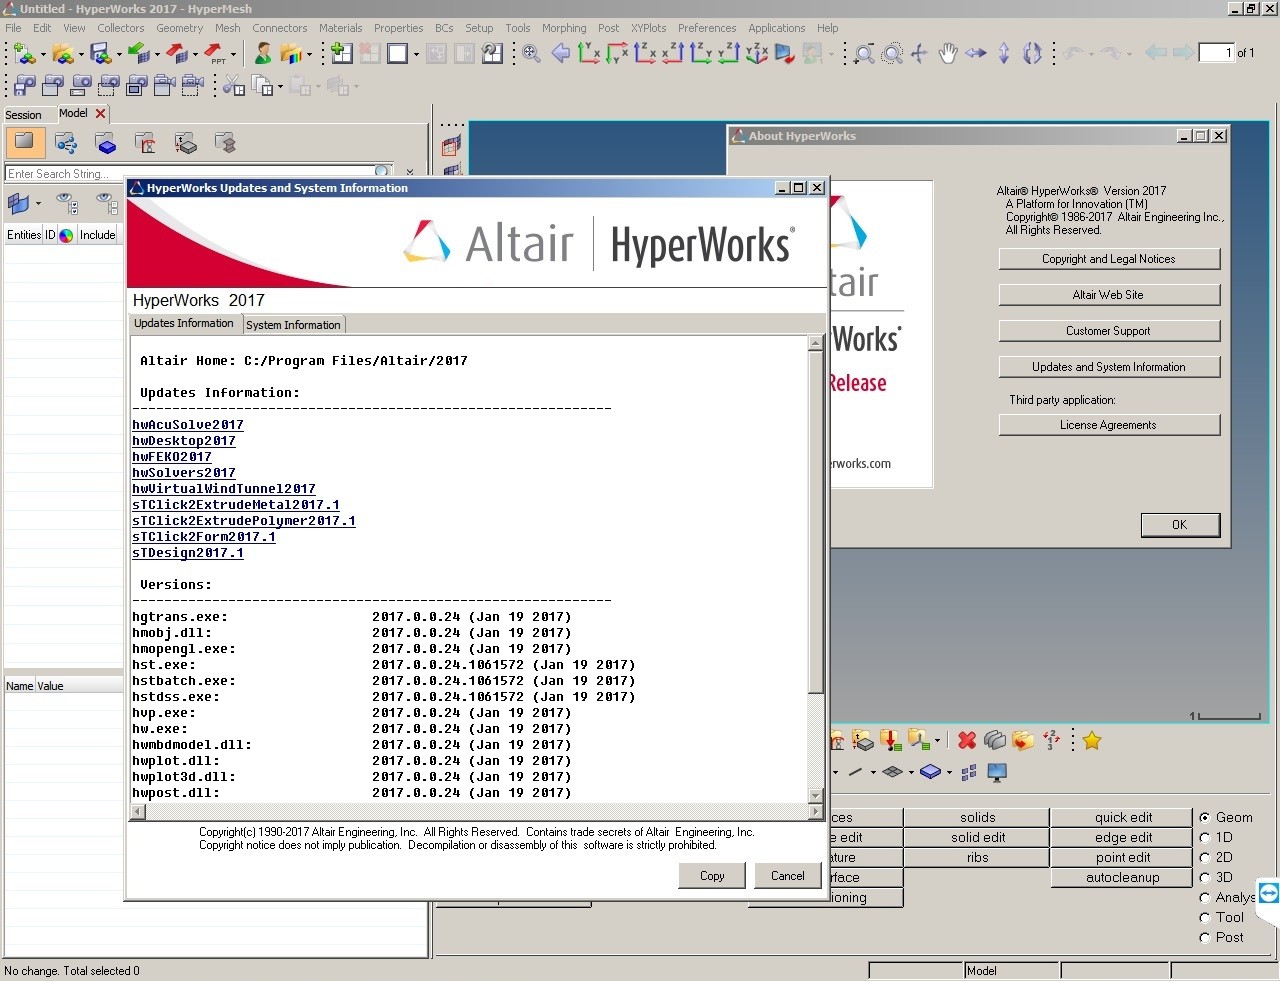Open the XYPlots menu
This screenshot has height=981, width=1280.
(648, 28)
